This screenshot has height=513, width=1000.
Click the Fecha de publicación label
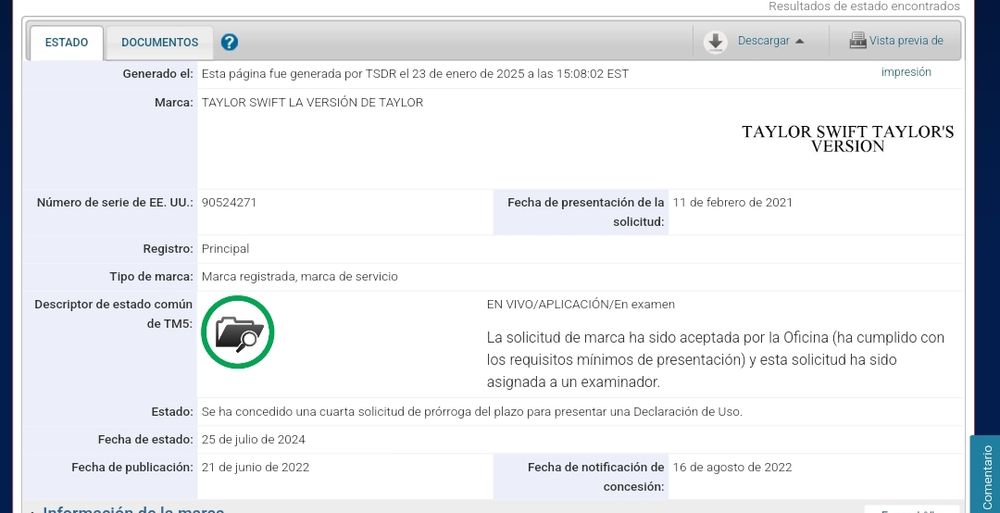pos(132,467)
